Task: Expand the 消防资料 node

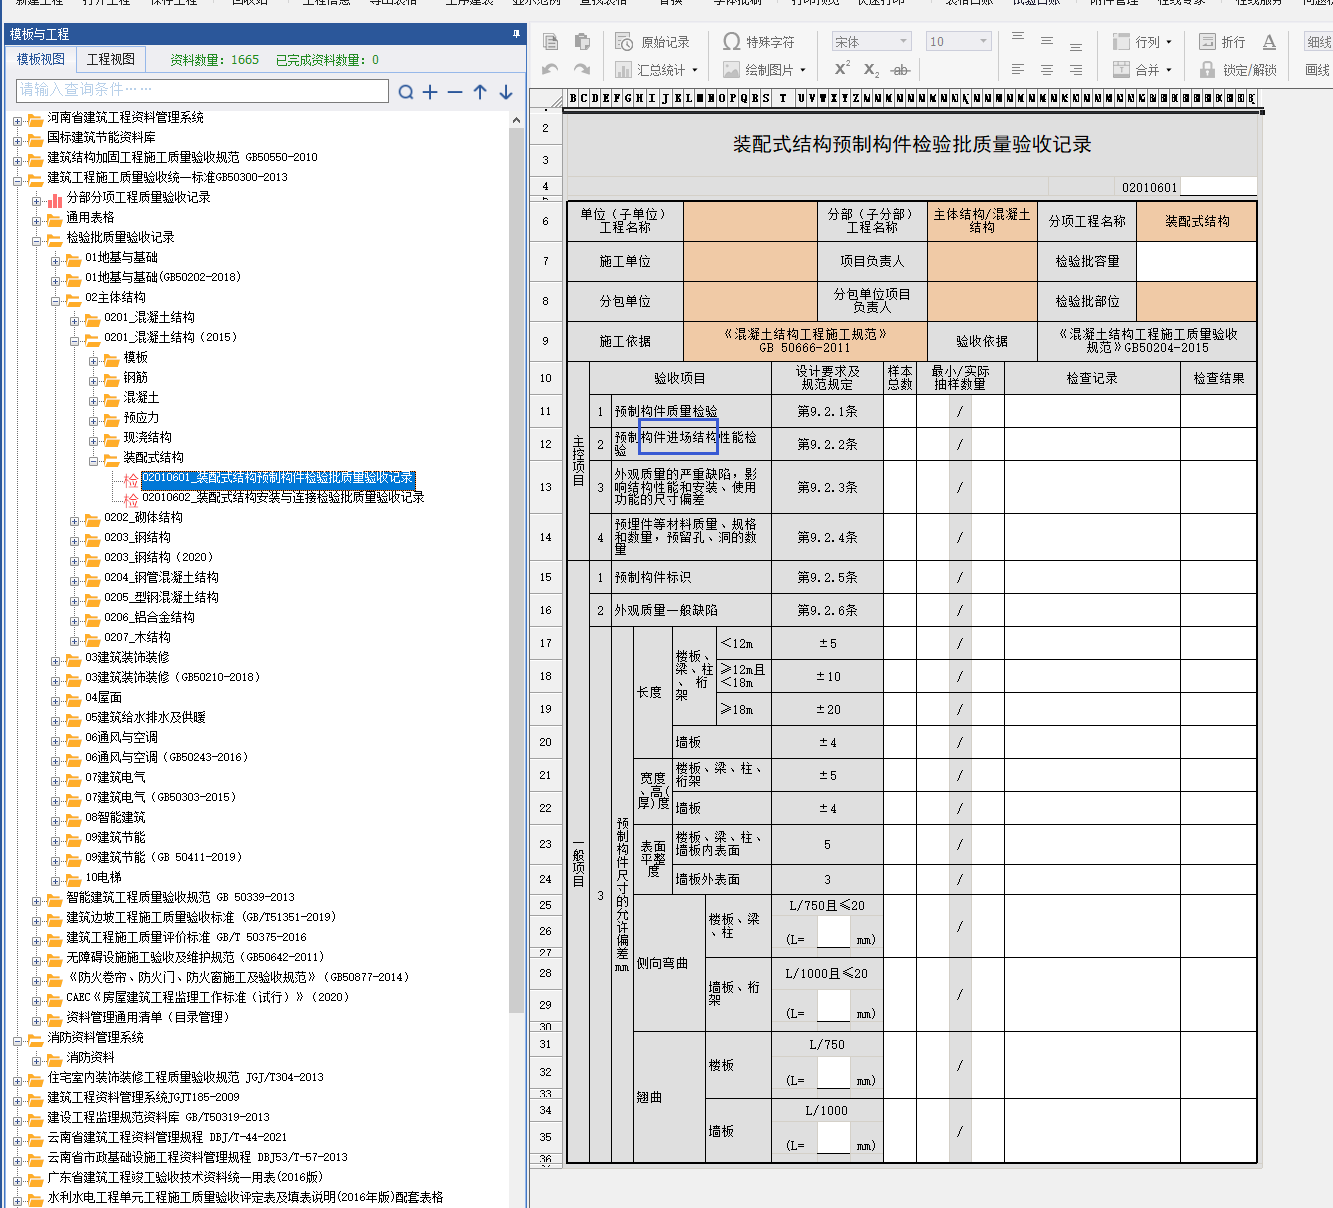Action: (x=37, y=1061)
